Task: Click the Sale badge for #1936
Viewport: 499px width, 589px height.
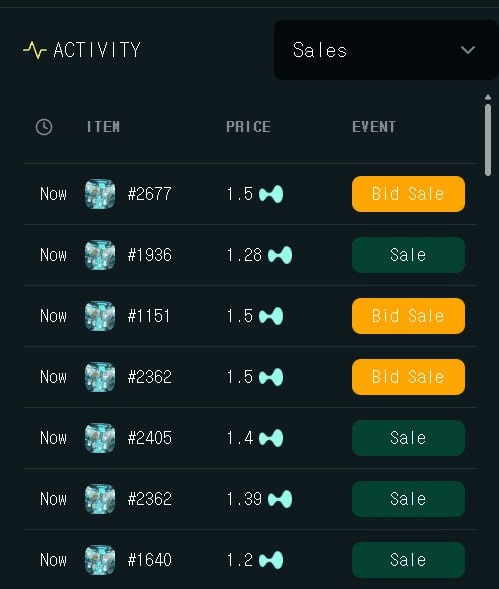Action: coord(408,255)
